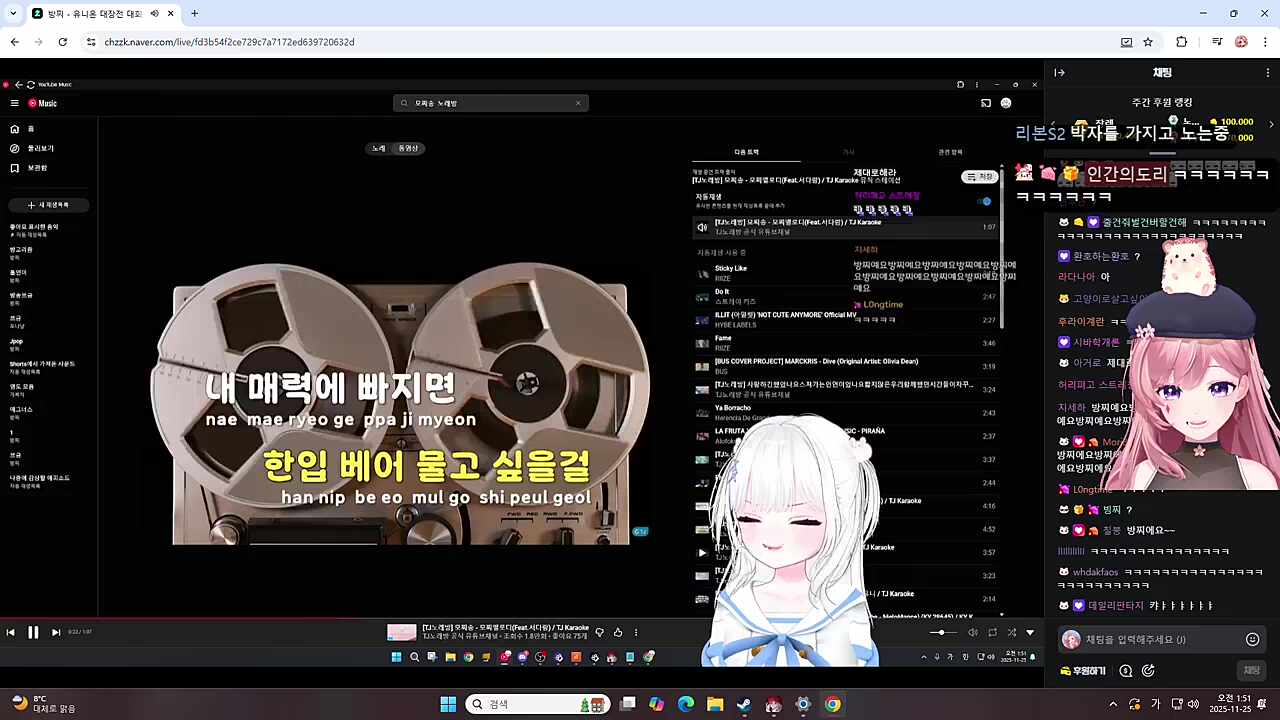Create a new playlist (새 재생목록)
The image size is (1280, 720).
pyautogui.click(x=49, y=205)
